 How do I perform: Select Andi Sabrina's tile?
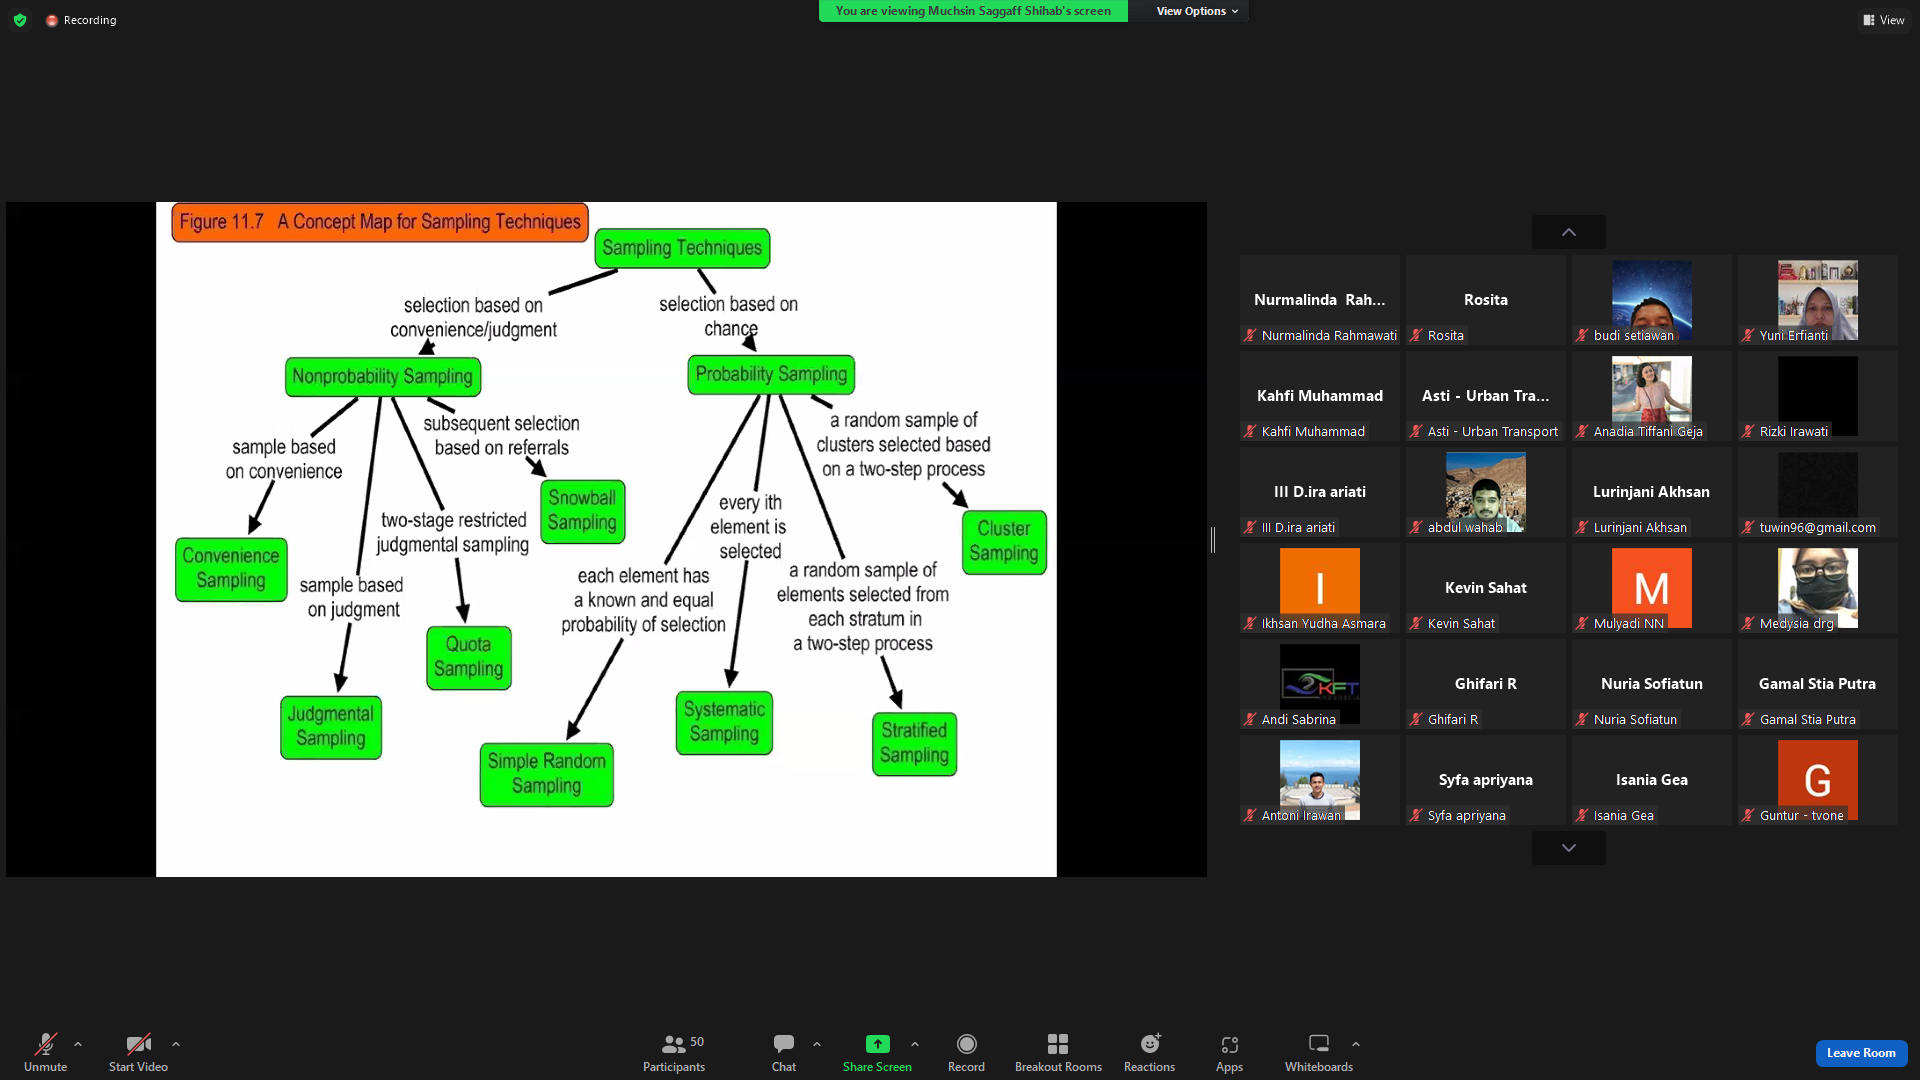click(1320, 684)
